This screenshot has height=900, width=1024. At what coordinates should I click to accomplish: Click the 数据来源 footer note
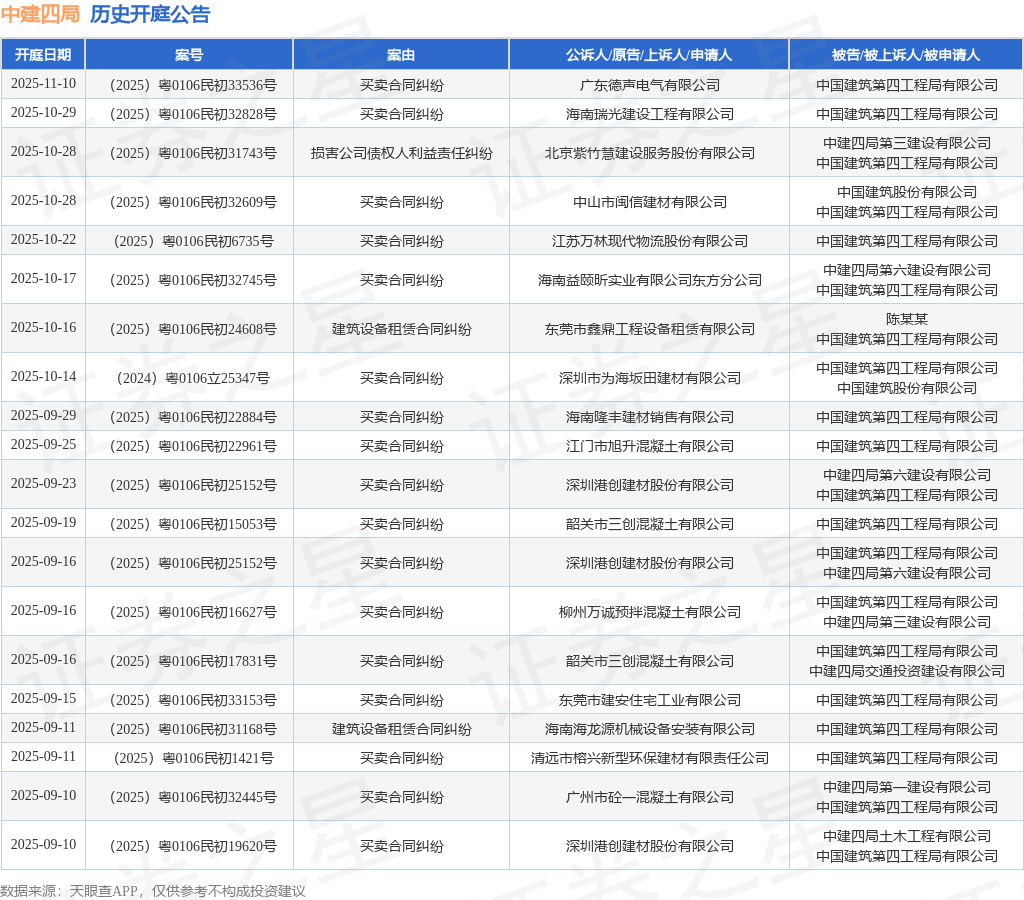[x=153, y=891]
